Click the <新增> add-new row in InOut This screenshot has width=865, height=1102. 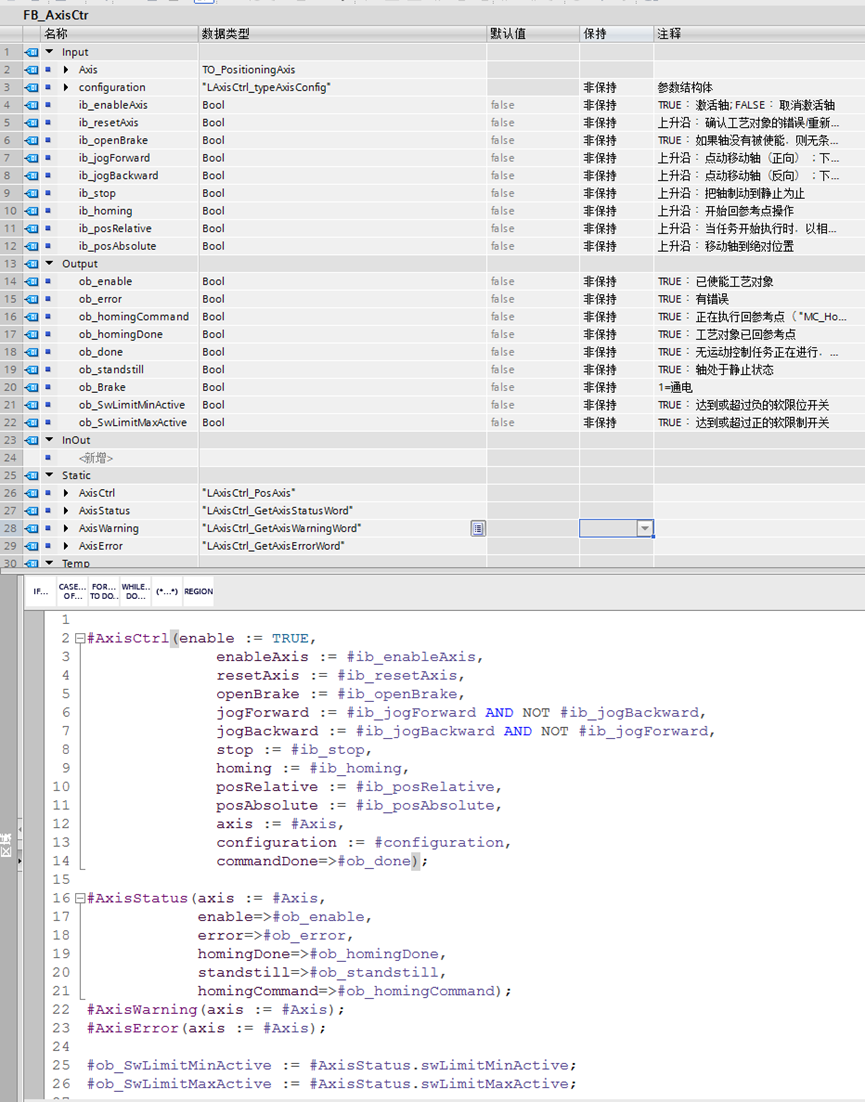pyautogui.click(x=96, y=458)
